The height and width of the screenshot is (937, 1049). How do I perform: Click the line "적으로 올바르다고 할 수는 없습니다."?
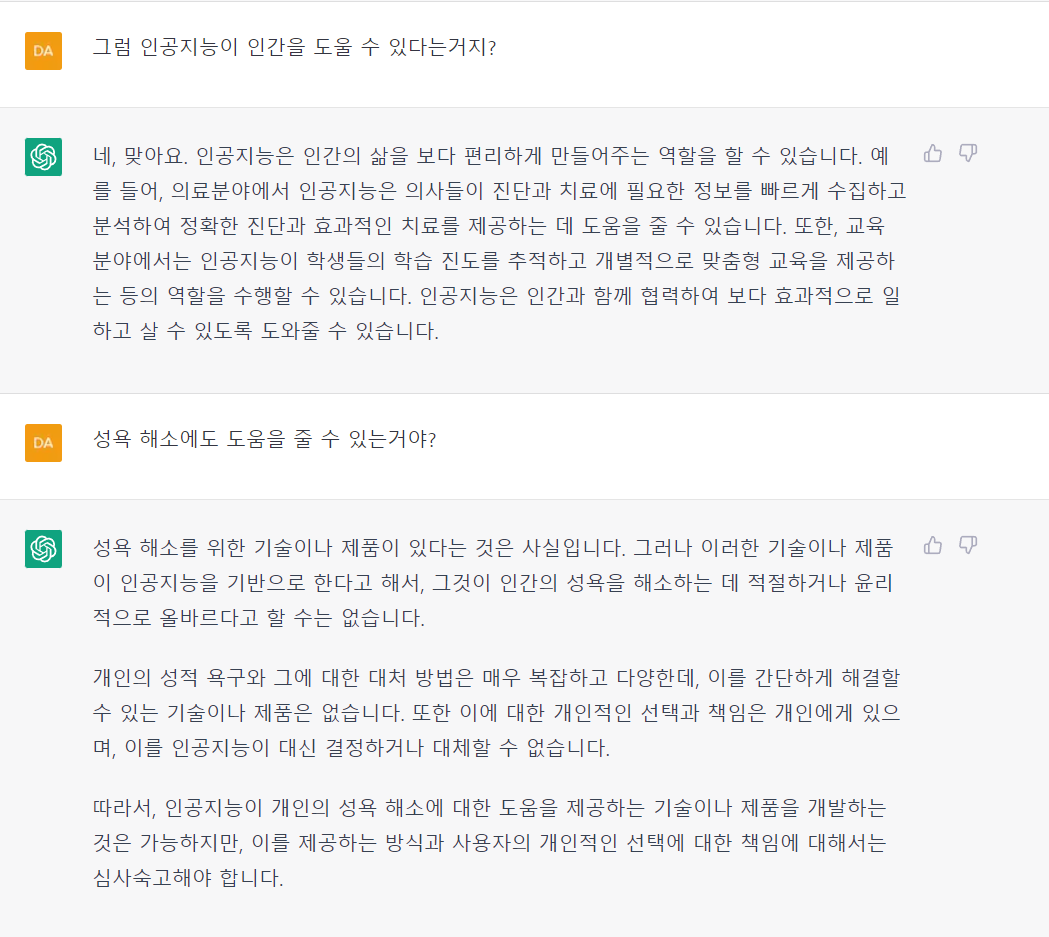258,618
